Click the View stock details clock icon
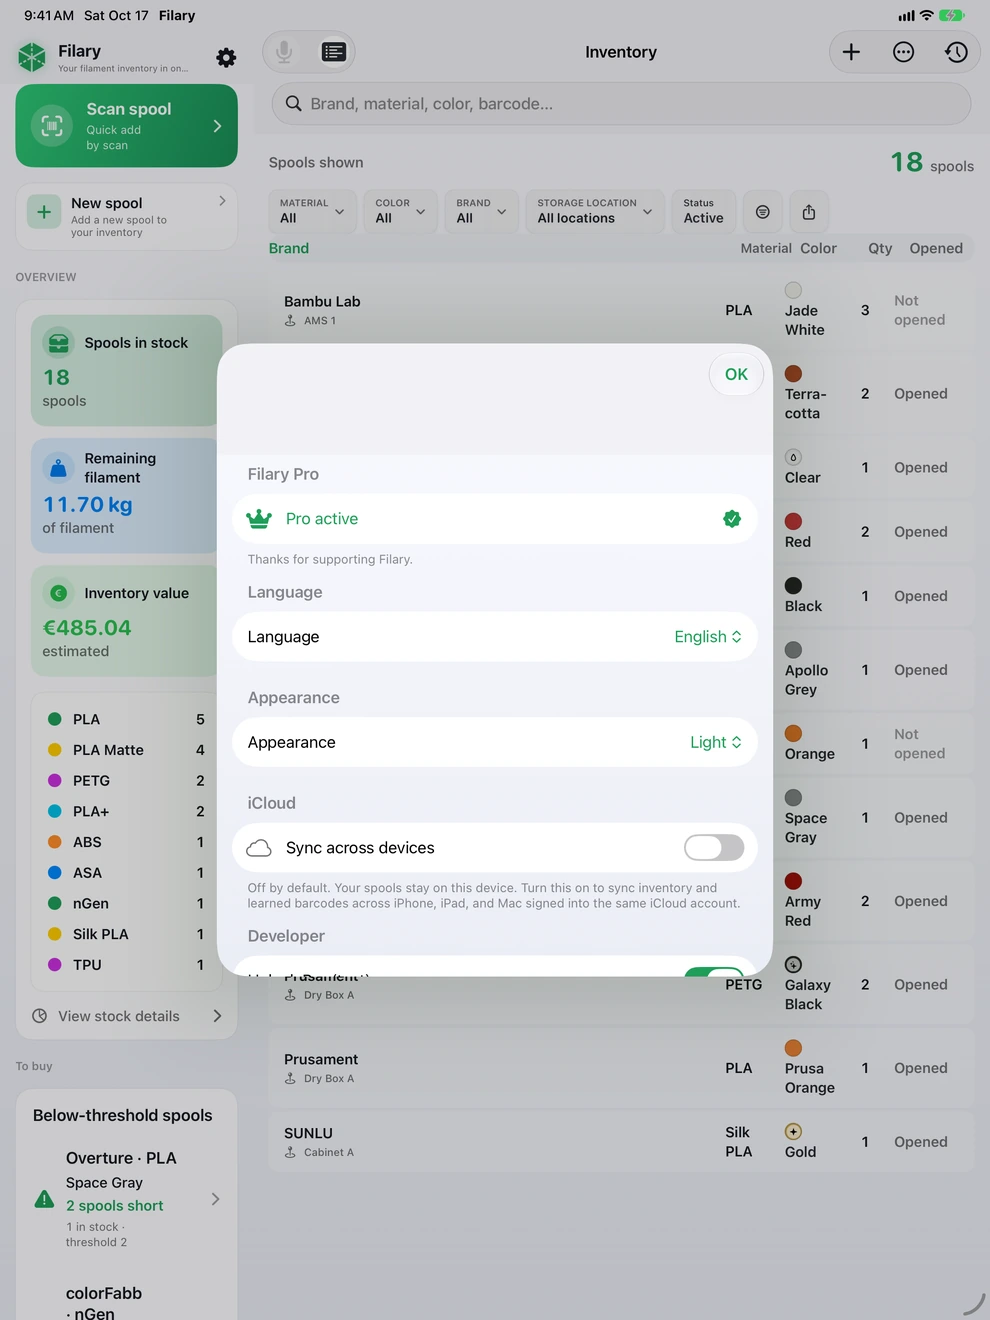The width and height of the screenshot is (990, 1320). [x=39, y=1016]
